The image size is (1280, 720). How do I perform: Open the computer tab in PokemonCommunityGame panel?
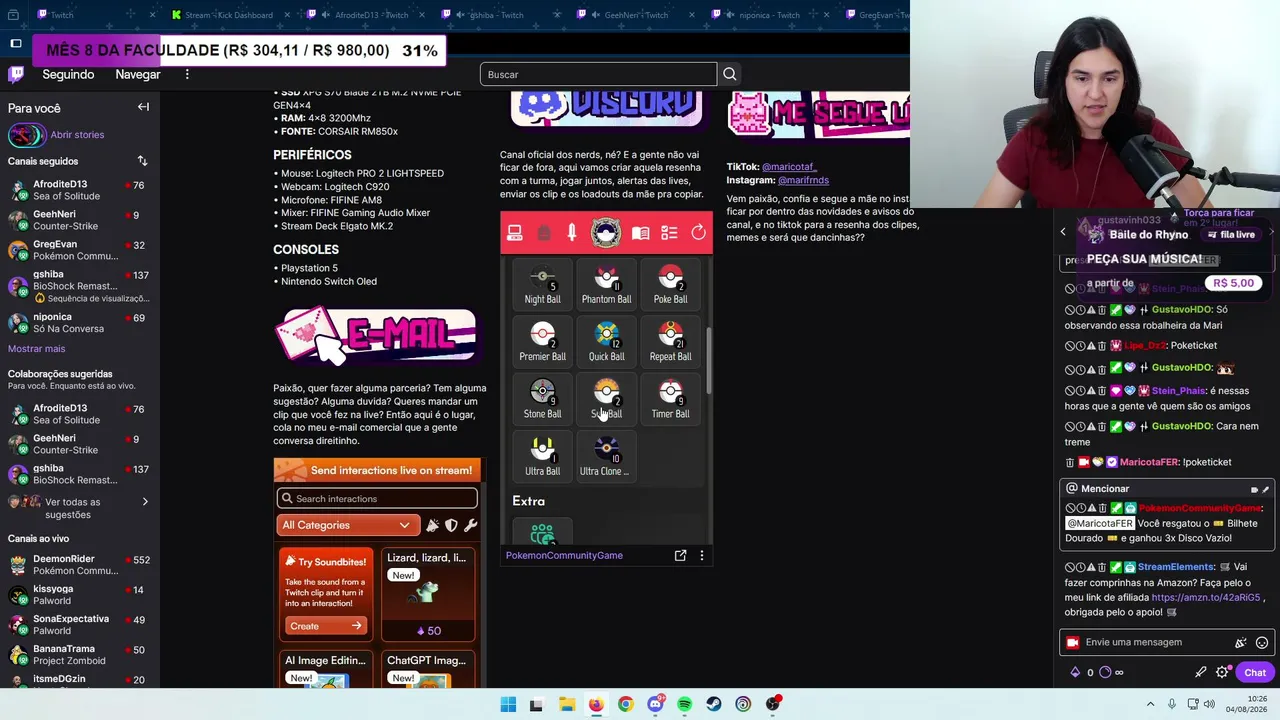point(515,233)
